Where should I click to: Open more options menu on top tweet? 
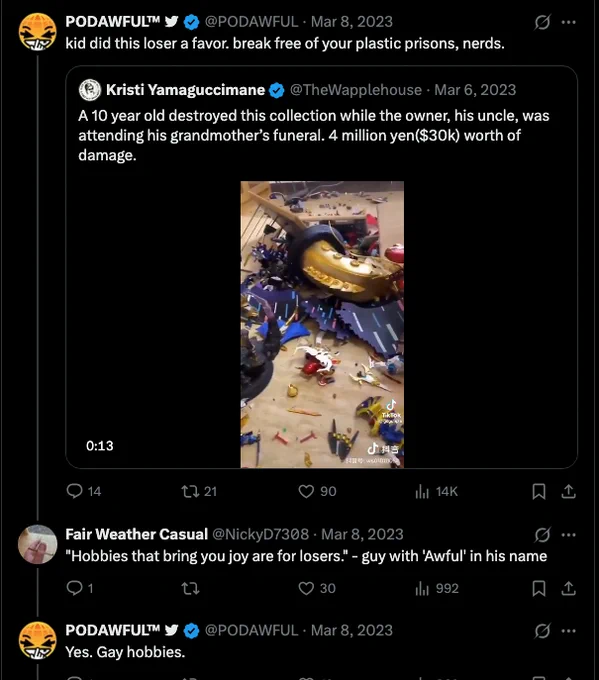pos(569,22)
